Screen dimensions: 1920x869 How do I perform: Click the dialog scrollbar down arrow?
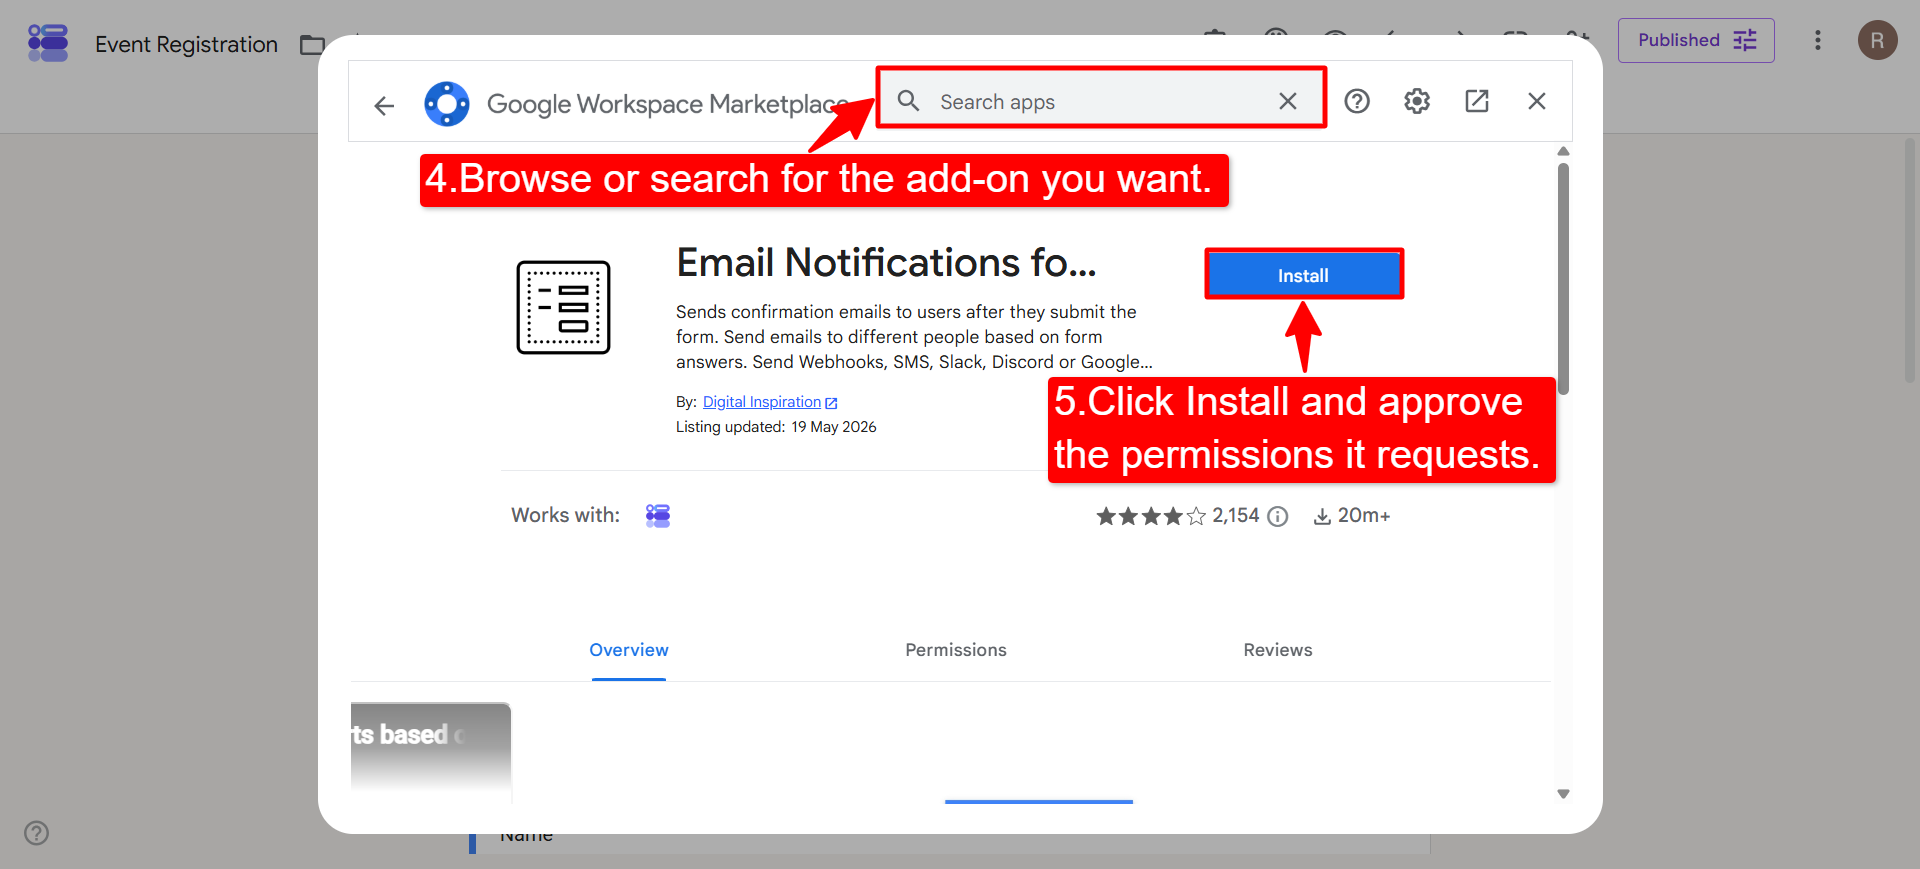[x=1563, y=794]
